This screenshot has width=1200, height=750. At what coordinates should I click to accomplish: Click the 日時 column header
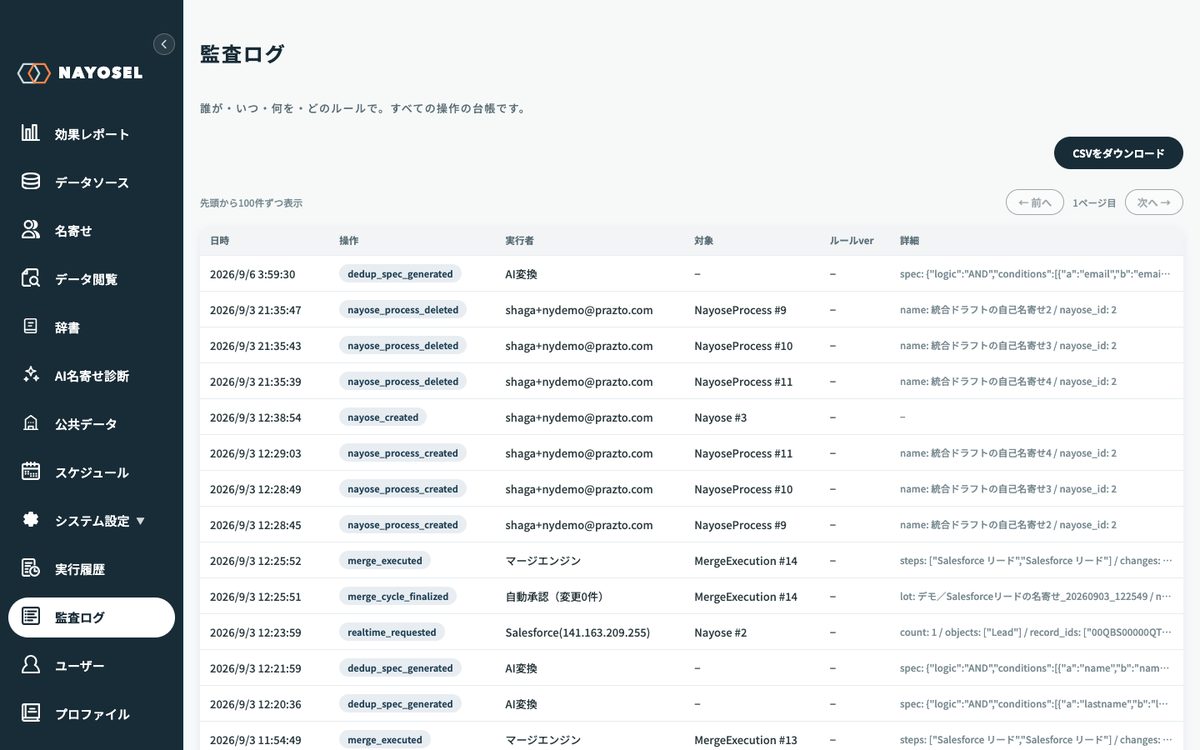click(219, 241)
